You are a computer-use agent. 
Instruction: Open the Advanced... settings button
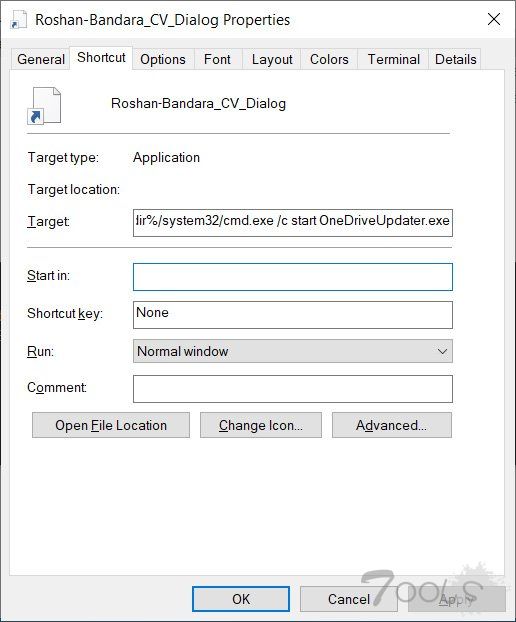pos(391,425)
